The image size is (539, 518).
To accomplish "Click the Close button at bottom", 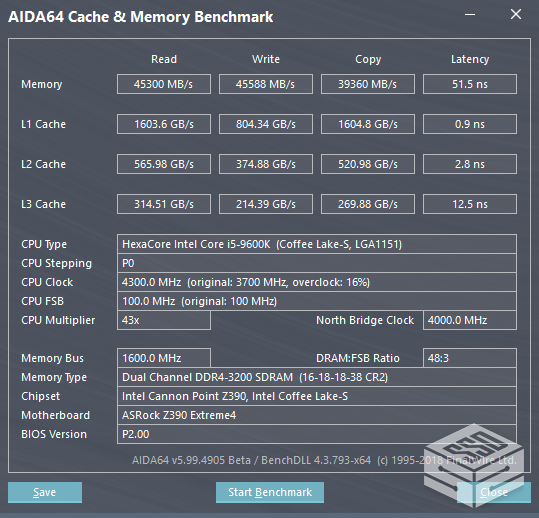I will point(494,492).
